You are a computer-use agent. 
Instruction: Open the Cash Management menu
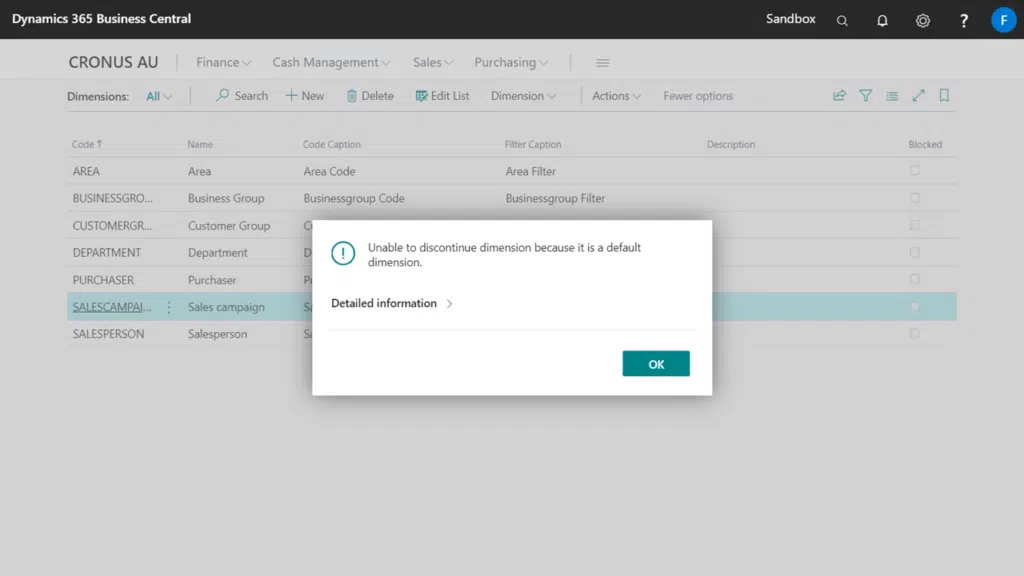click(x=331, y=62)
